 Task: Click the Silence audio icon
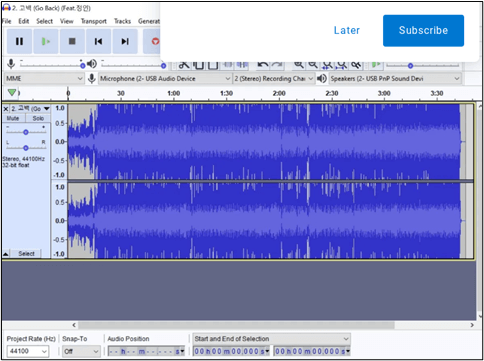click(242, 65)
